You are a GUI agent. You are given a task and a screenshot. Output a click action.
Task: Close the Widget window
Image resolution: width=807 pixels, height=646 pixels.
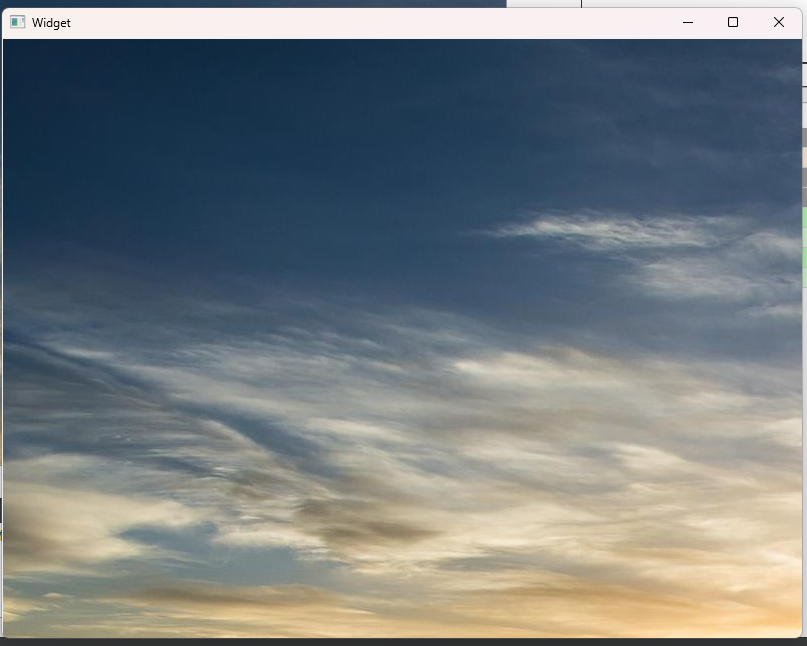tap(779, 22)
